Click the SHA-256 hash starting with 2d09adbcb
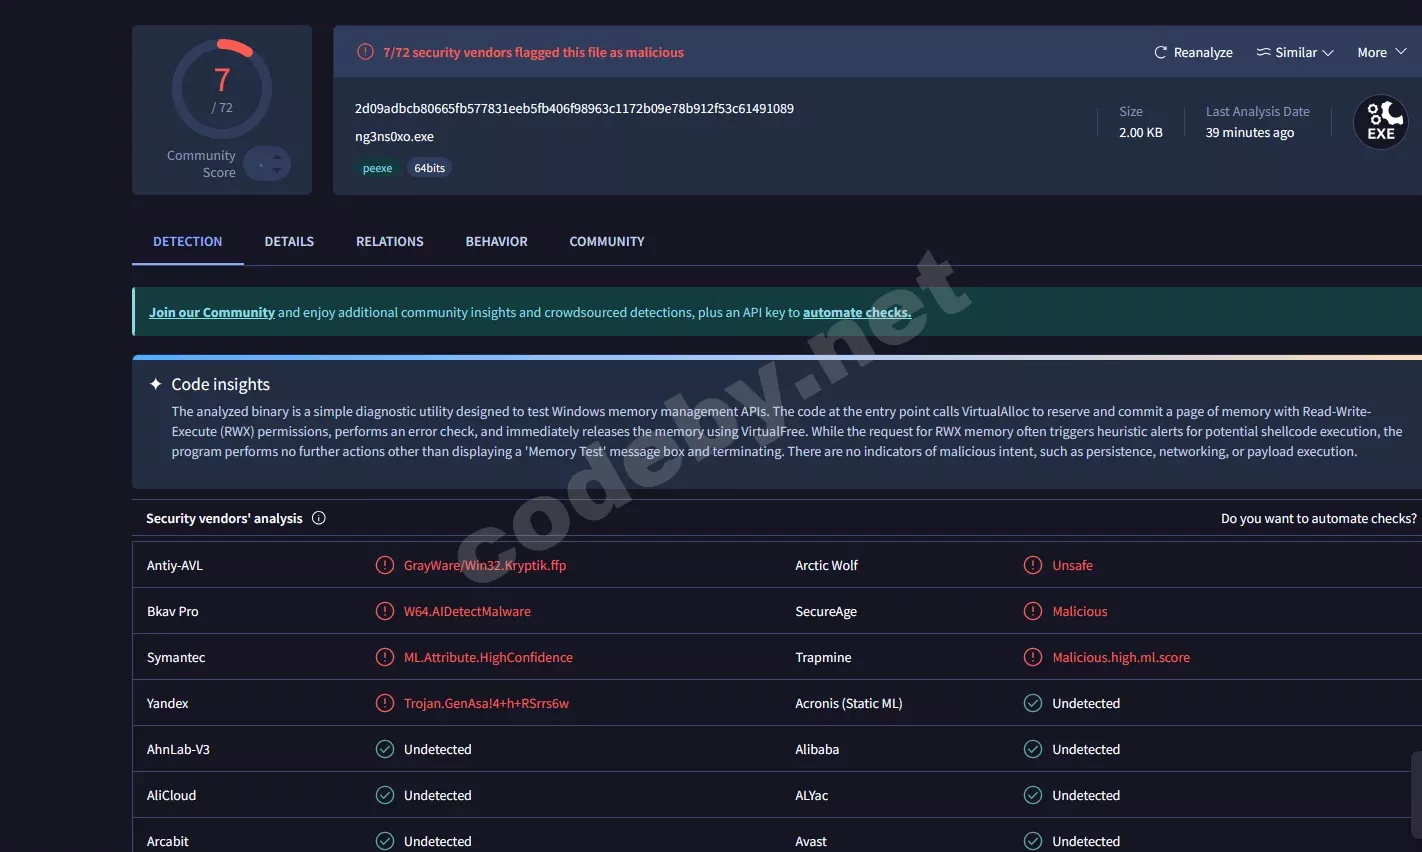The image size is (1422, 852). (574, 108)
